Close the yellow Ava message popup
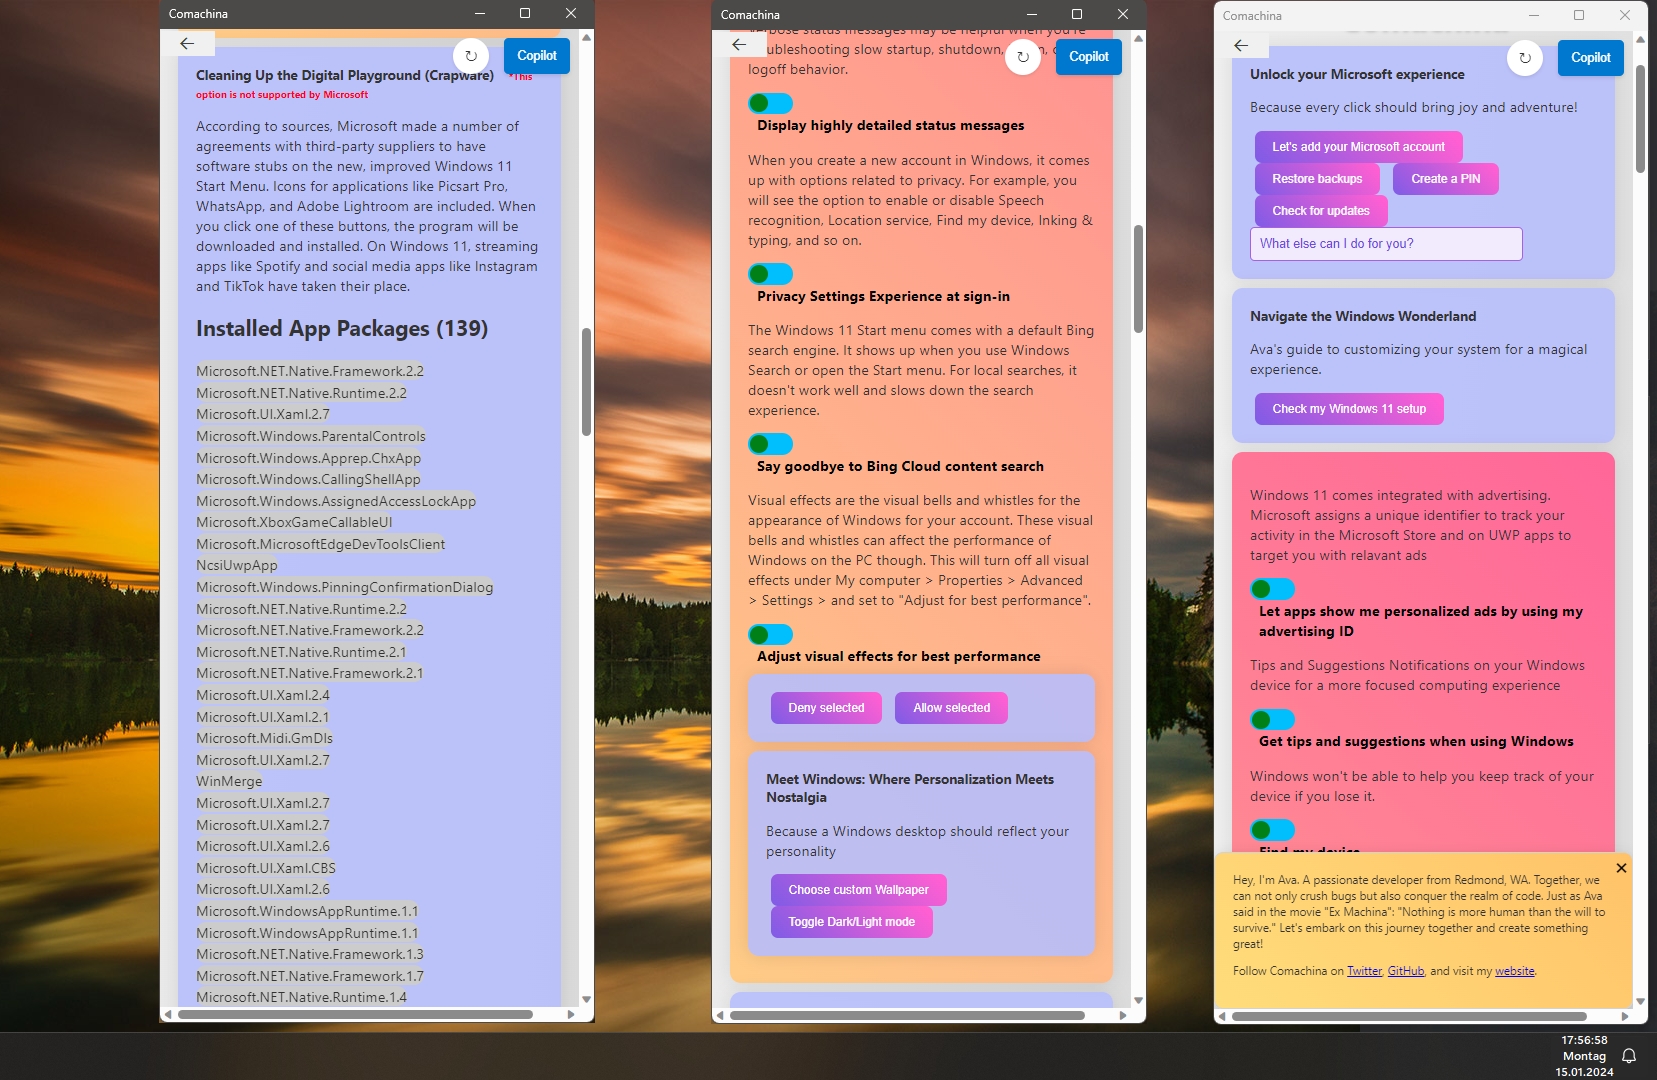 pyautogui.click(x=1621, y=868)
